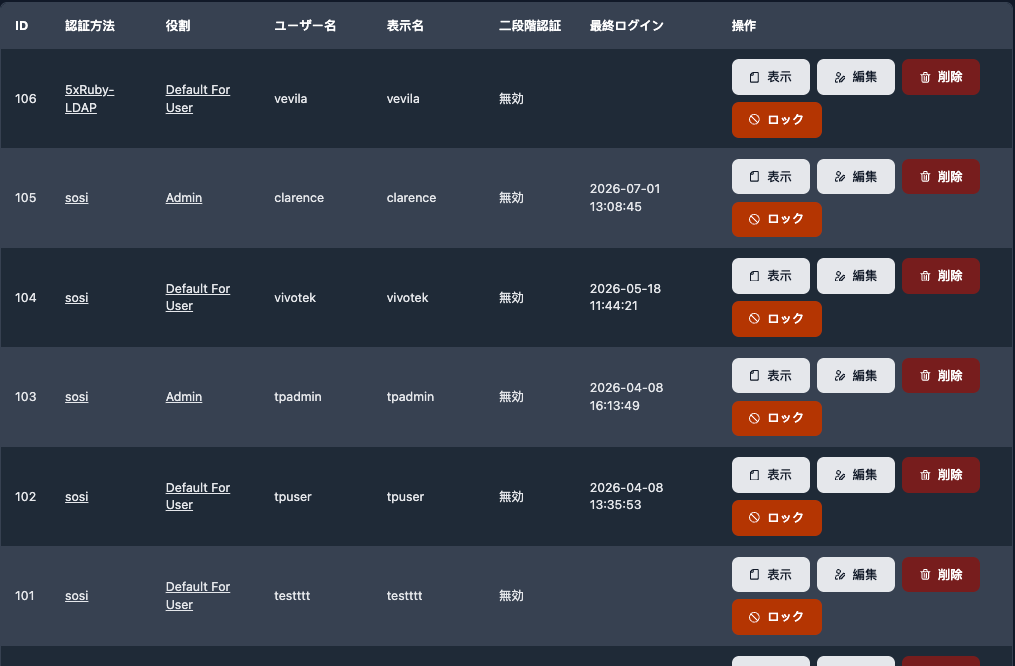Click the ユーザー名 column header
The width and height of the screenshot is (1015, 666).
(305, 26)
